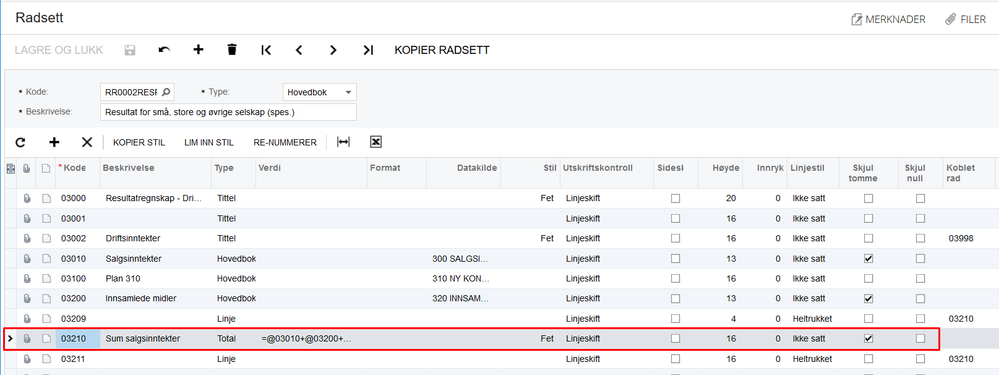Go to previous record
This screenshot has height=375, width=999.
[299, 50]
